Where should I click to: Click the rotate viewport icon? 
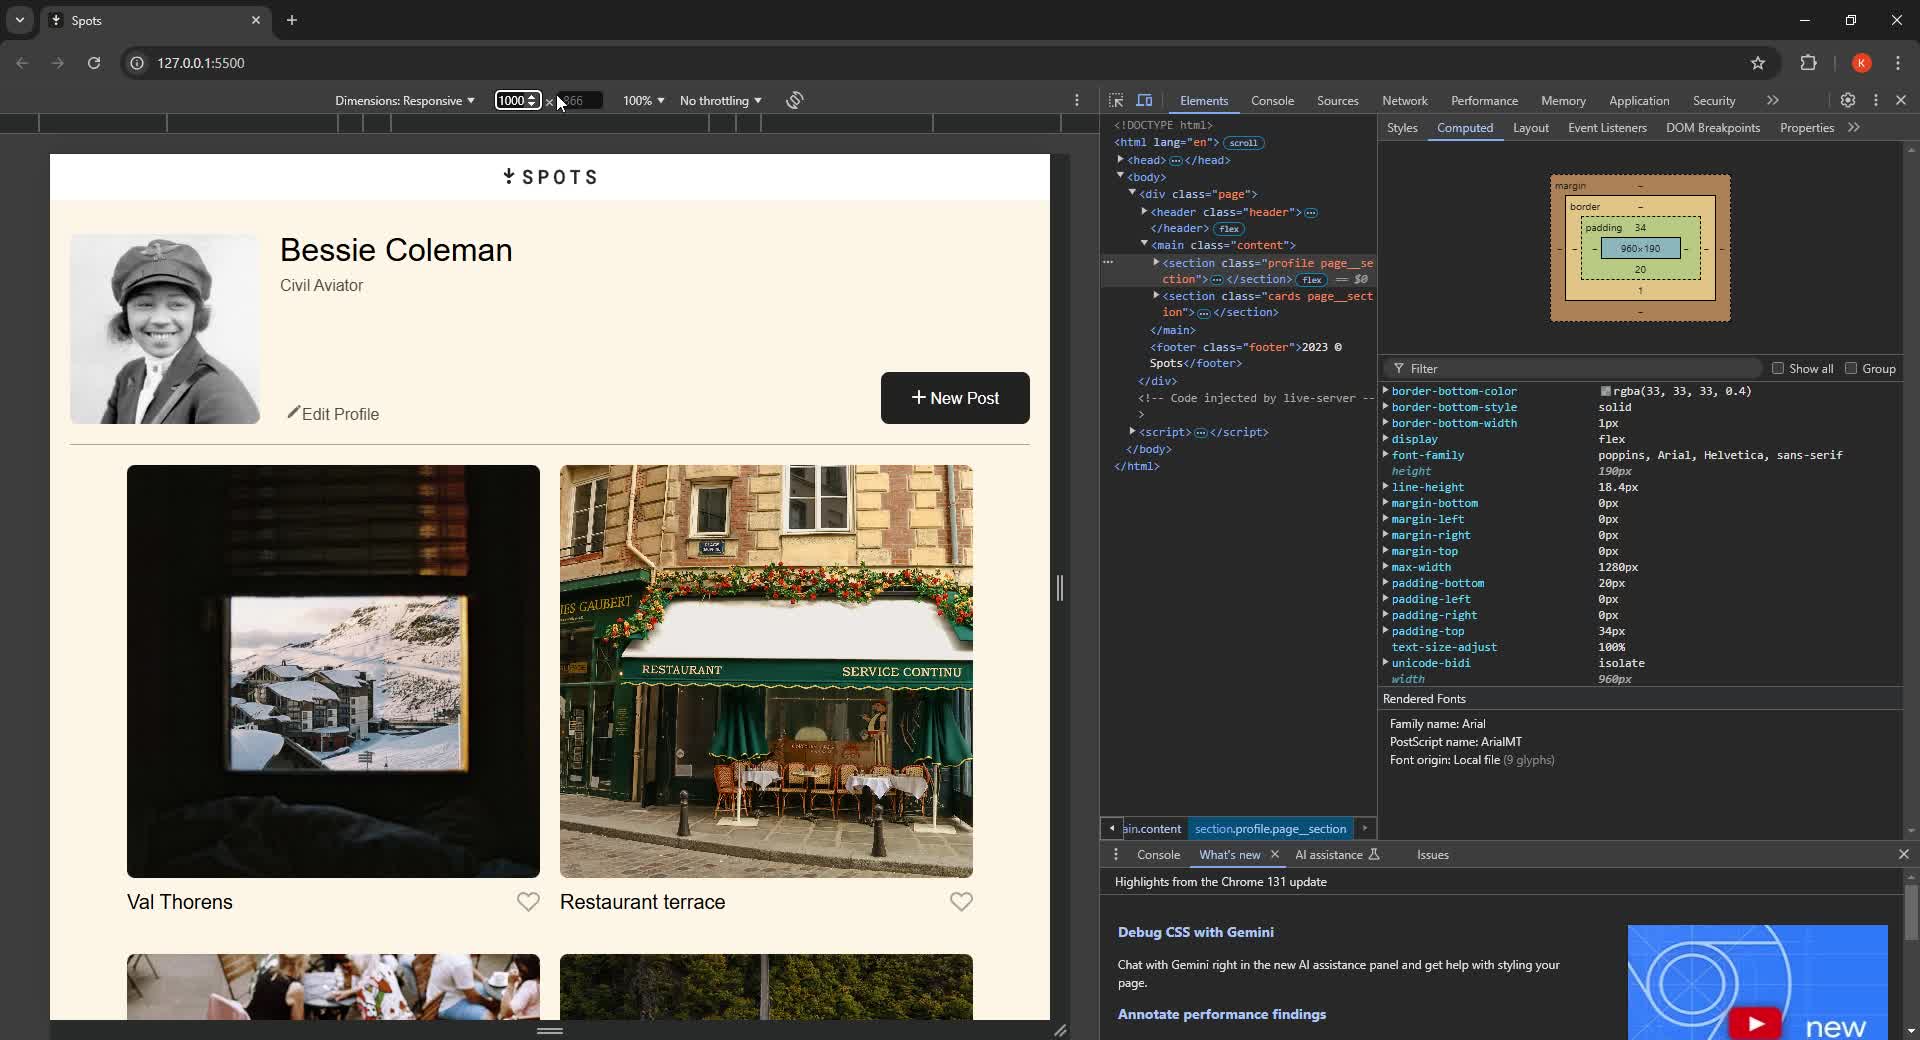[795, 100]
